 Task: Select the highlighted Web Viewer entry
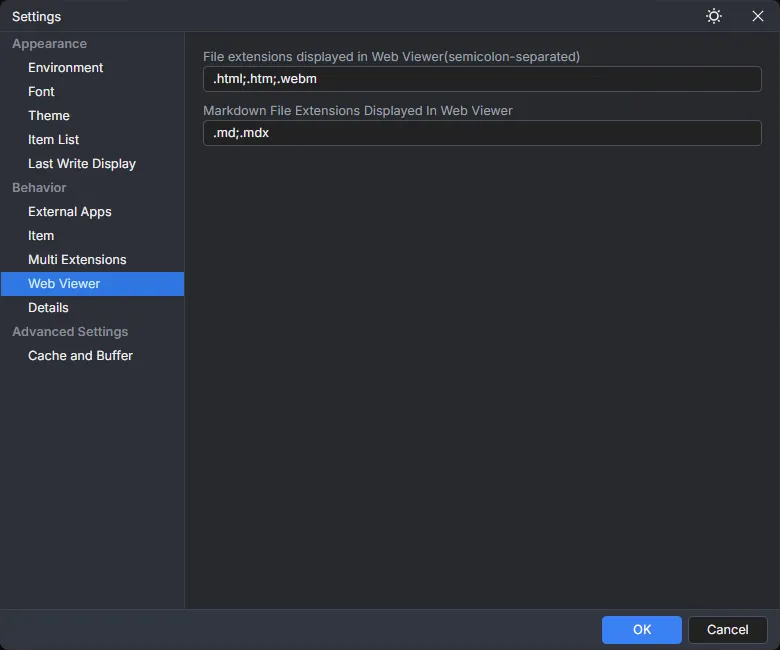click(x=64, y=284)
